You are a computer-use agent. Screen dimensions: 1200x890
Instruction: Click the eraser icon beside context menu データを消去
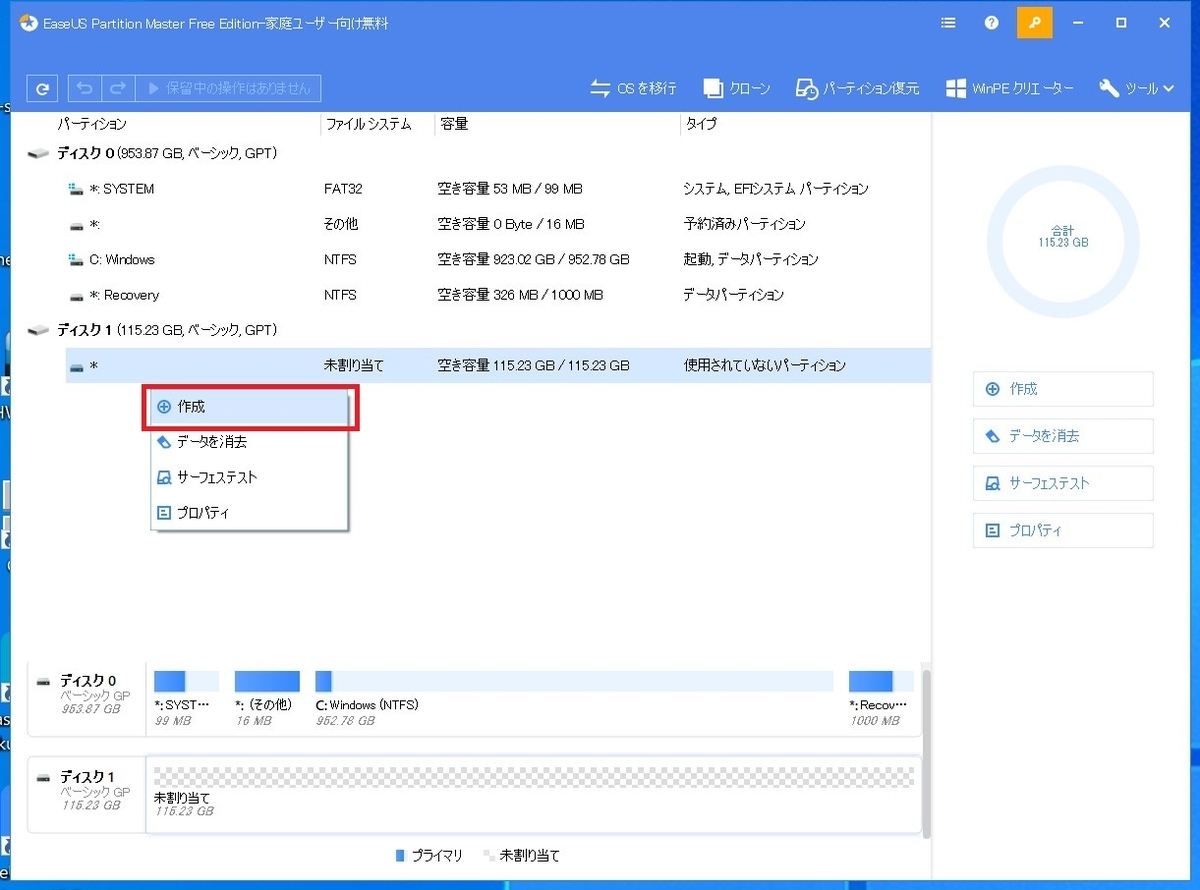(x=165, y=442)
